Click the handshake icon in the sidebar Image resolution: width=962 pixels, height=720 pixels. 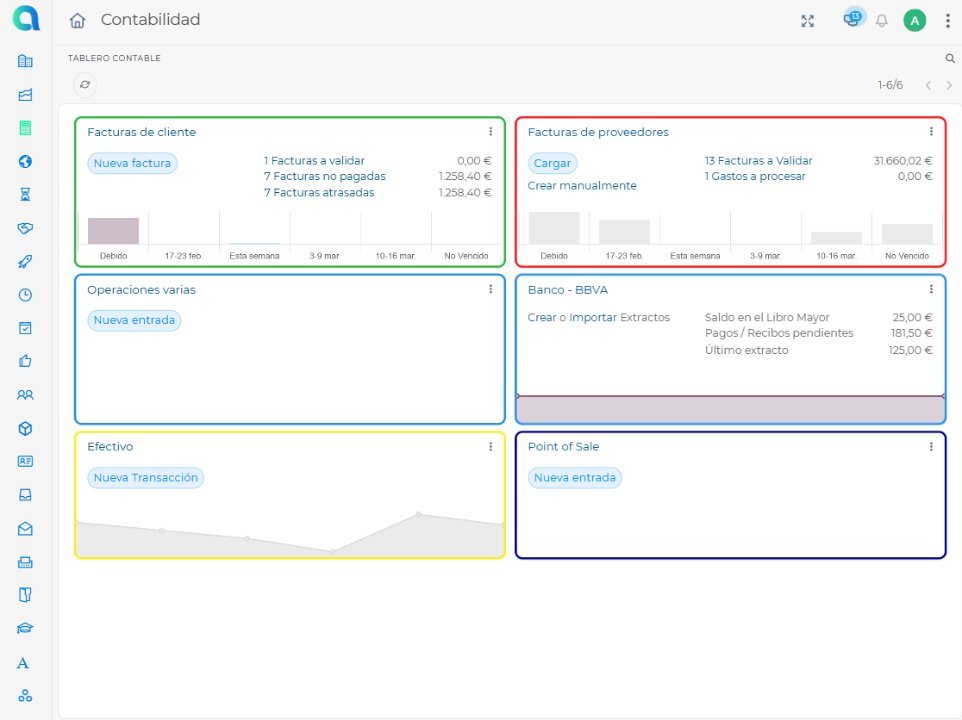tap(26, 228)
